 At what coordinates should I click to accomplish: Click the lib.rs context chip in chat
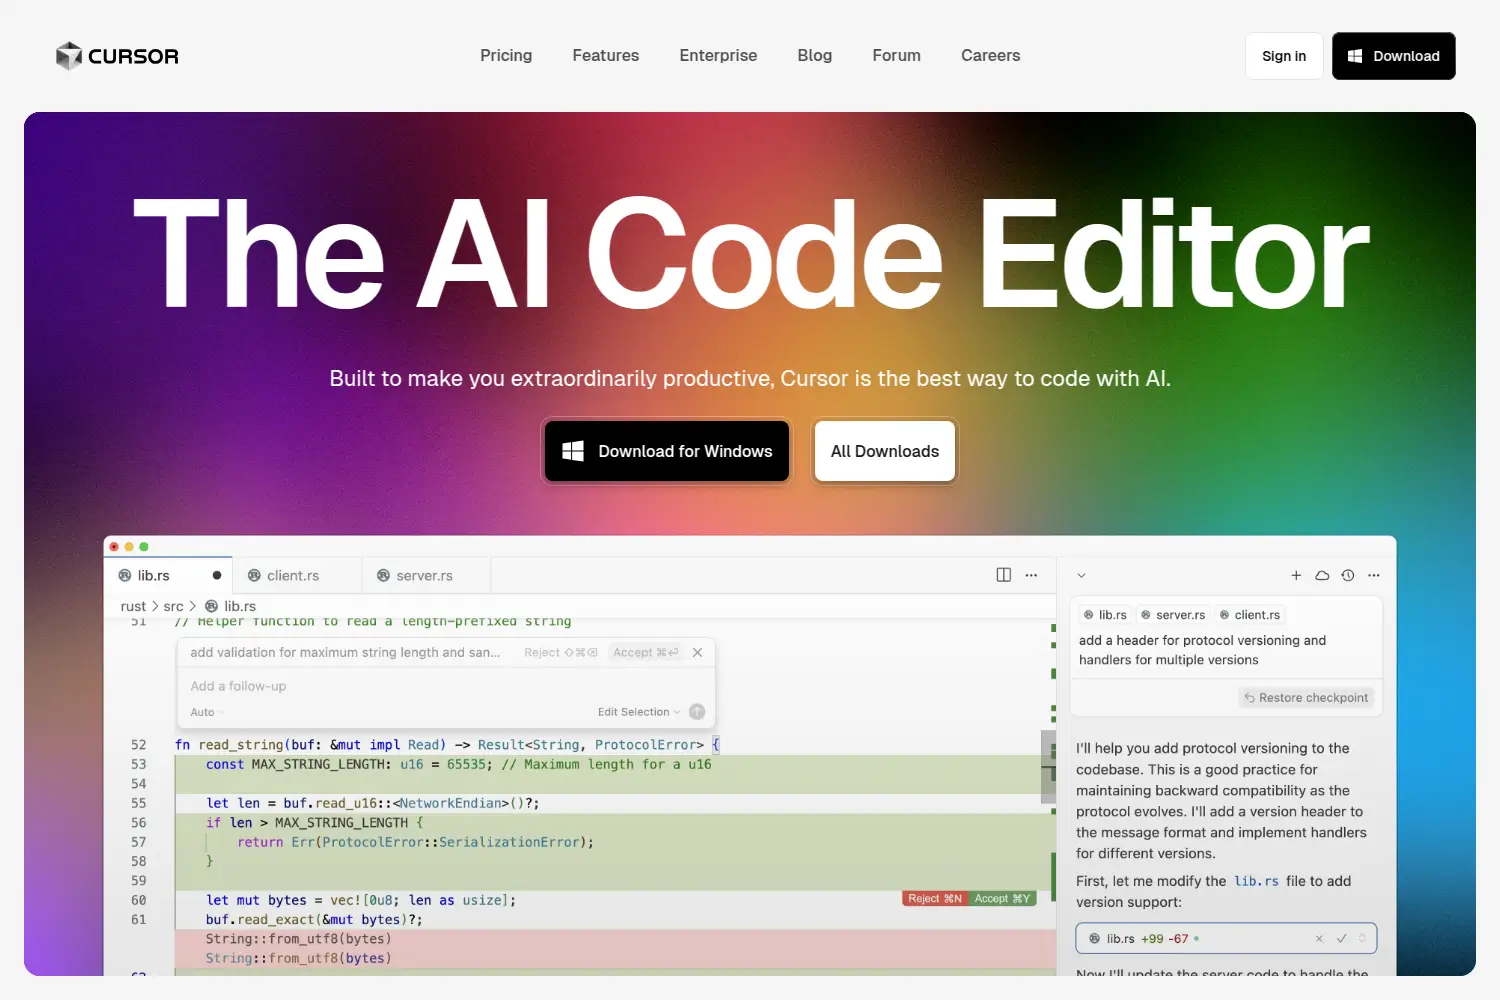(x=1105, y=615)
